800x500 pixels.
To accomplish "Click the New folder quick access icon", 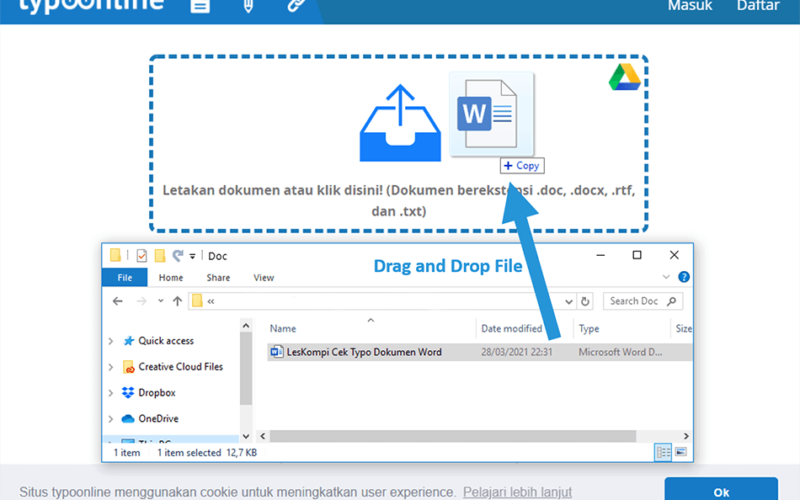I will point(160,255).
